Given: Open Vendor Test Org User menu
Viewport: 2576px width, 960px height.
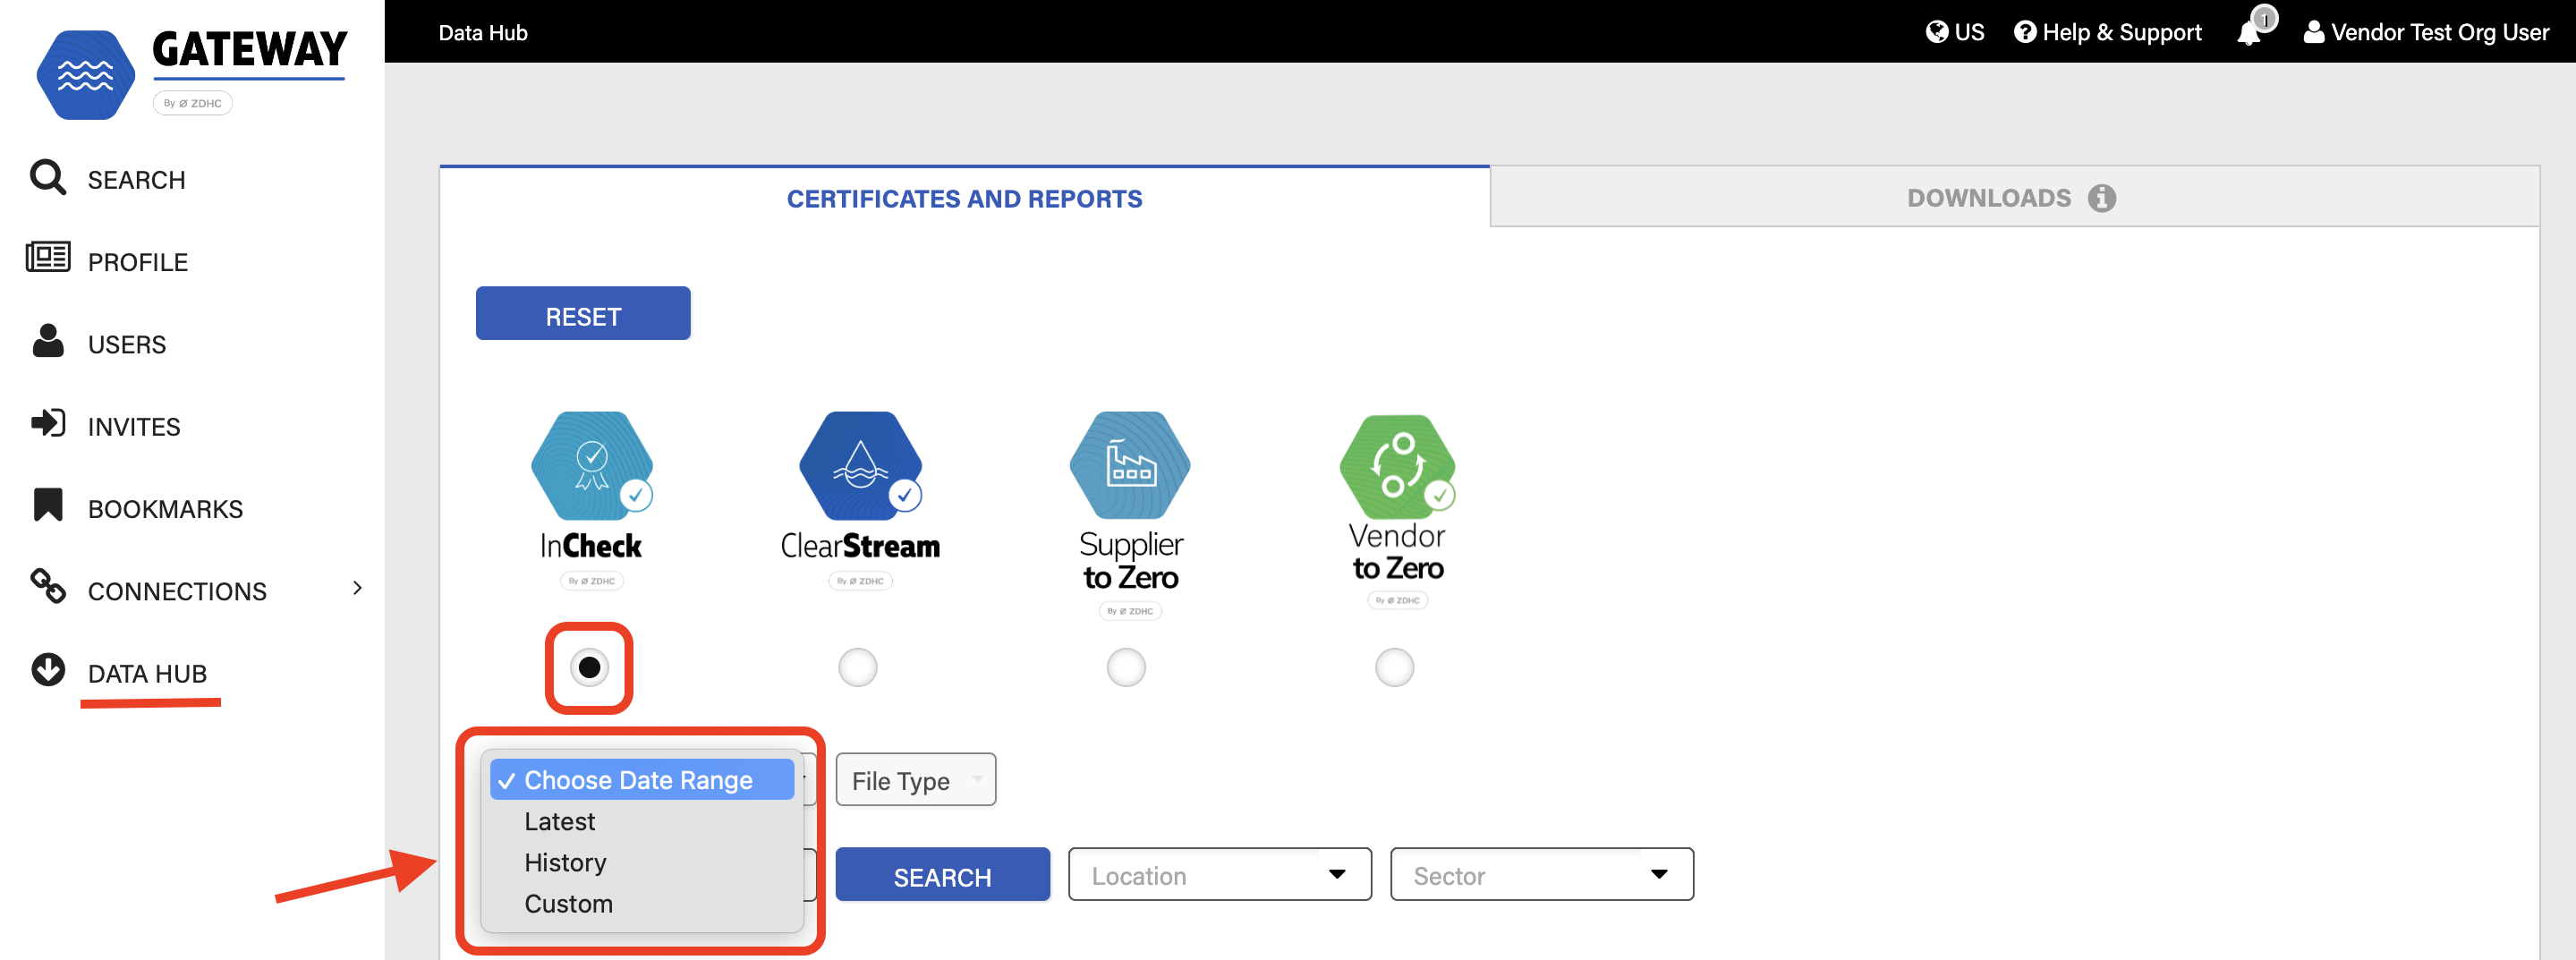Looking at the screenshot, I should (2440, 32).
